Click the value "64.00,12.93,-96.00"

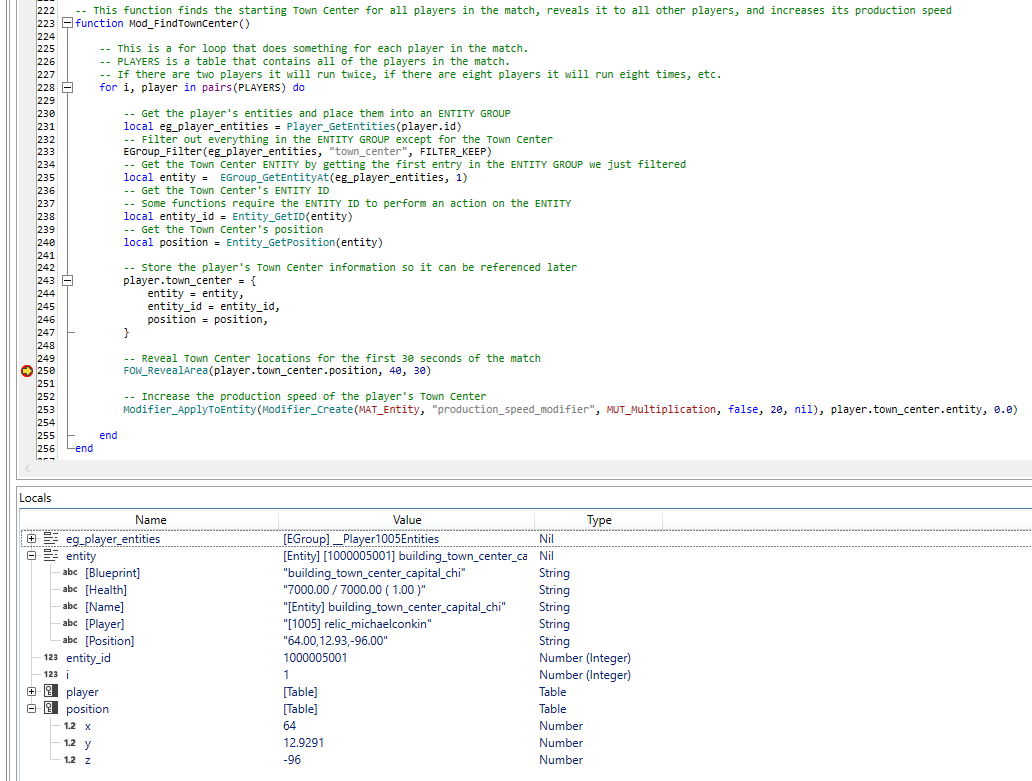pos(335,641)
